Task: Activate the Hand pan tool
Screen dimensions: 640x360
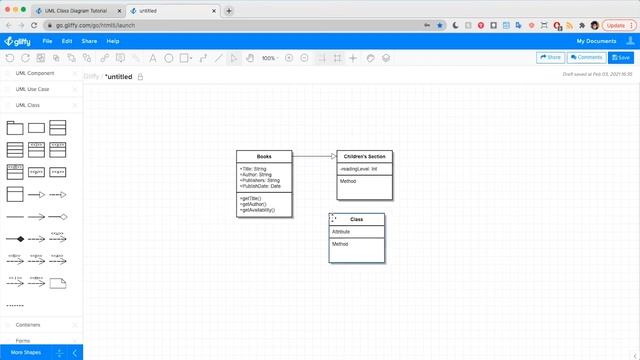Action: [x=250, y=58]
